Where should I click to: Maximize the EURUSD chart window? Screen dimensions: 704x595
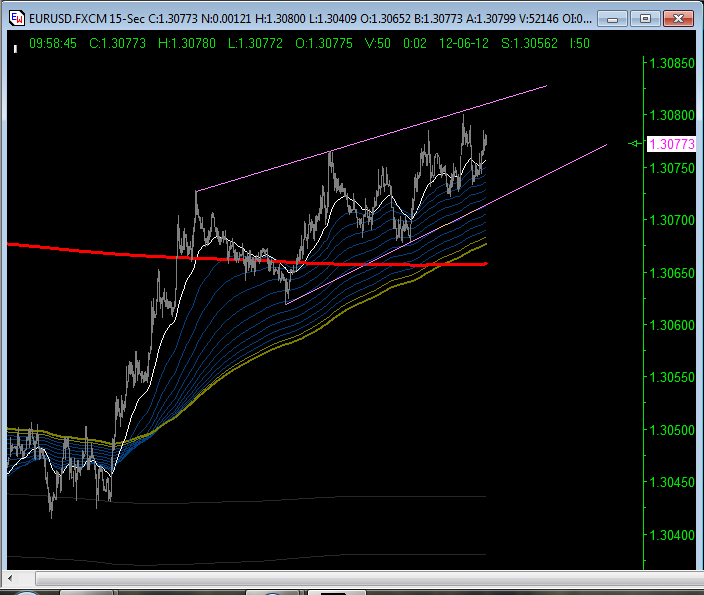[648, 18]
